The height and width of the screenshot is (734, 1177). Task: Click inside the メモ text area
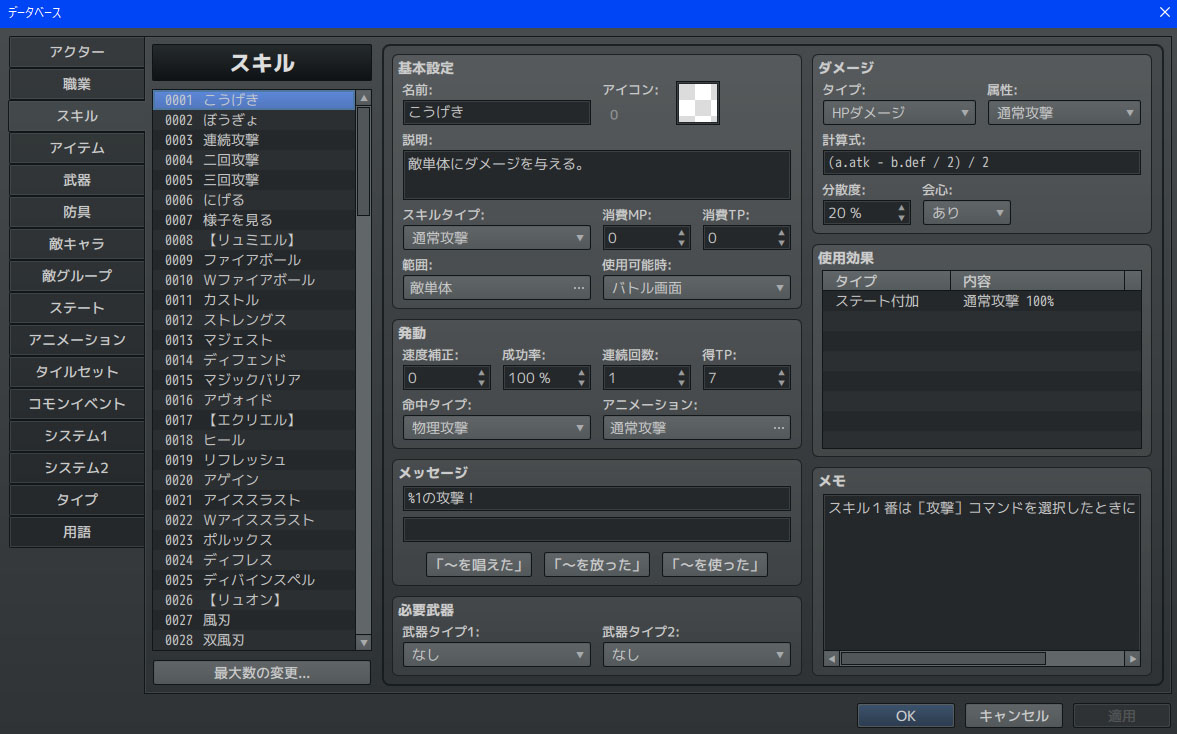(x=982, y=572)
